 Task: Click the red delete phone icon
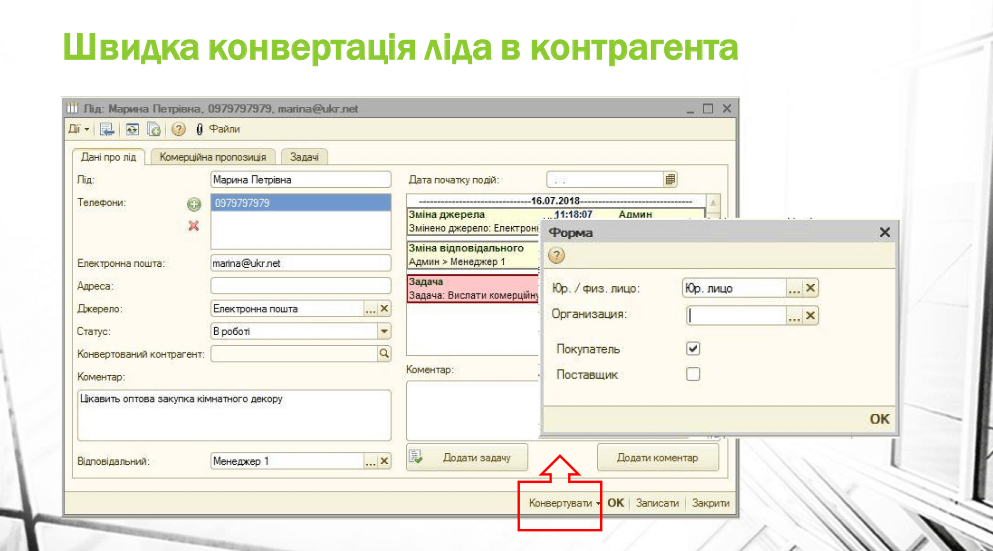(x=194, y=225)
